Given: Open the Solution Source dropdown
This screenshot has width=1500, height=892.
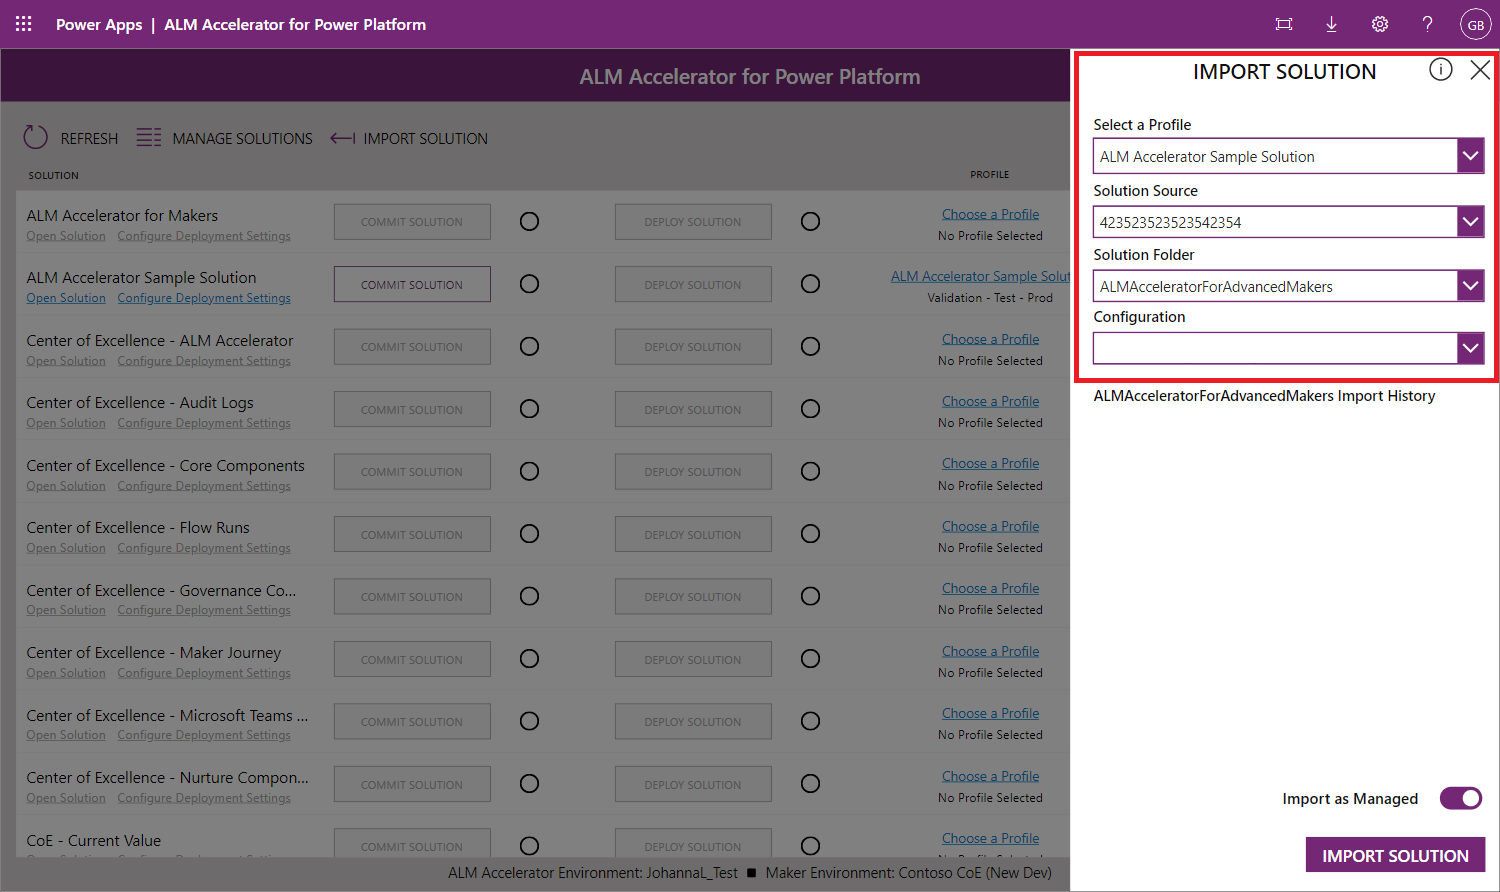Looking at the screenshot, I should tap(1470, 221).
